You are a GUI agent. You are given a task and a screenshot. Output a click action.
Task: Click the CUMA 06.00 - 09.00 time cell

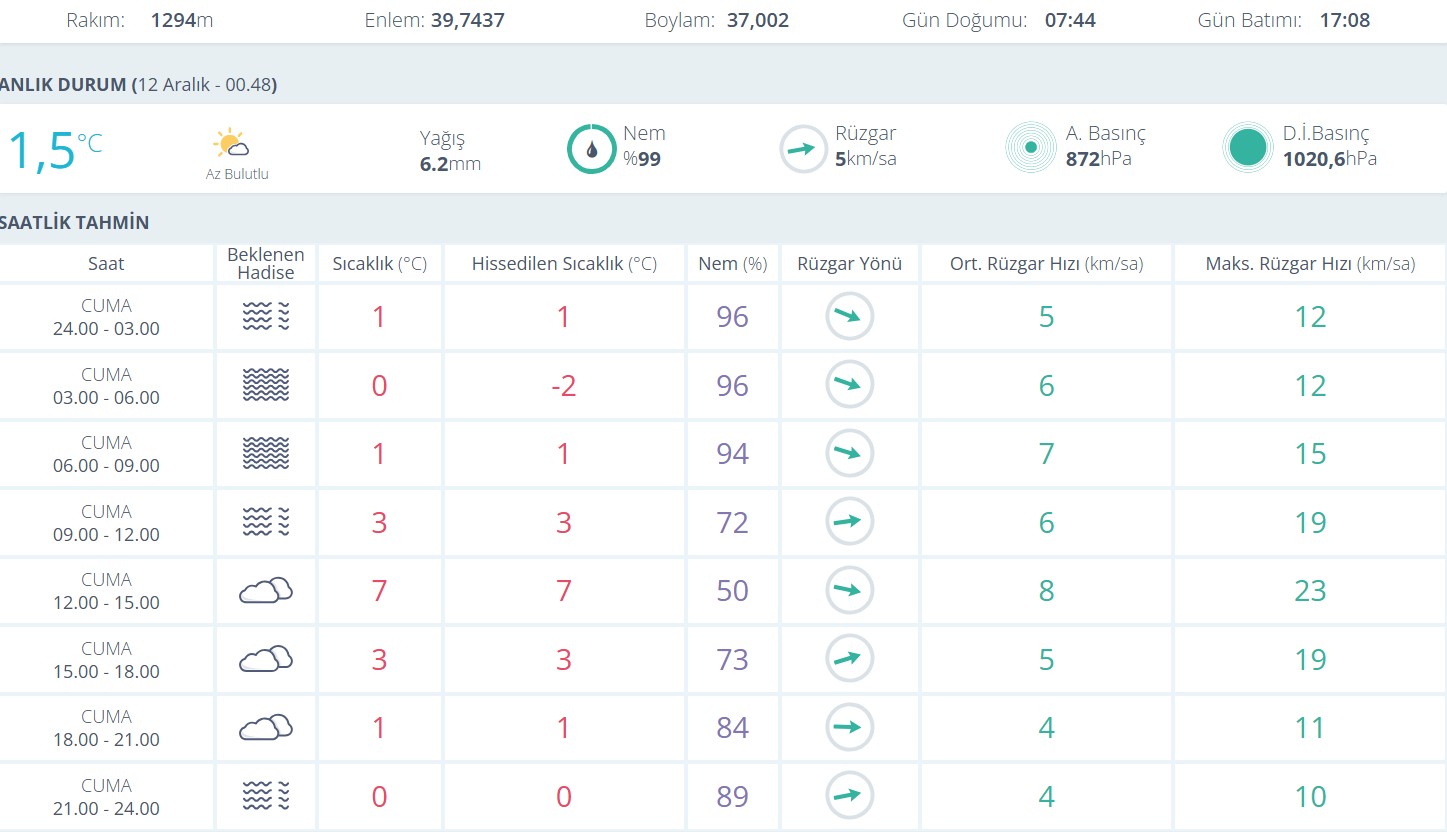click(x=106, y=454)
